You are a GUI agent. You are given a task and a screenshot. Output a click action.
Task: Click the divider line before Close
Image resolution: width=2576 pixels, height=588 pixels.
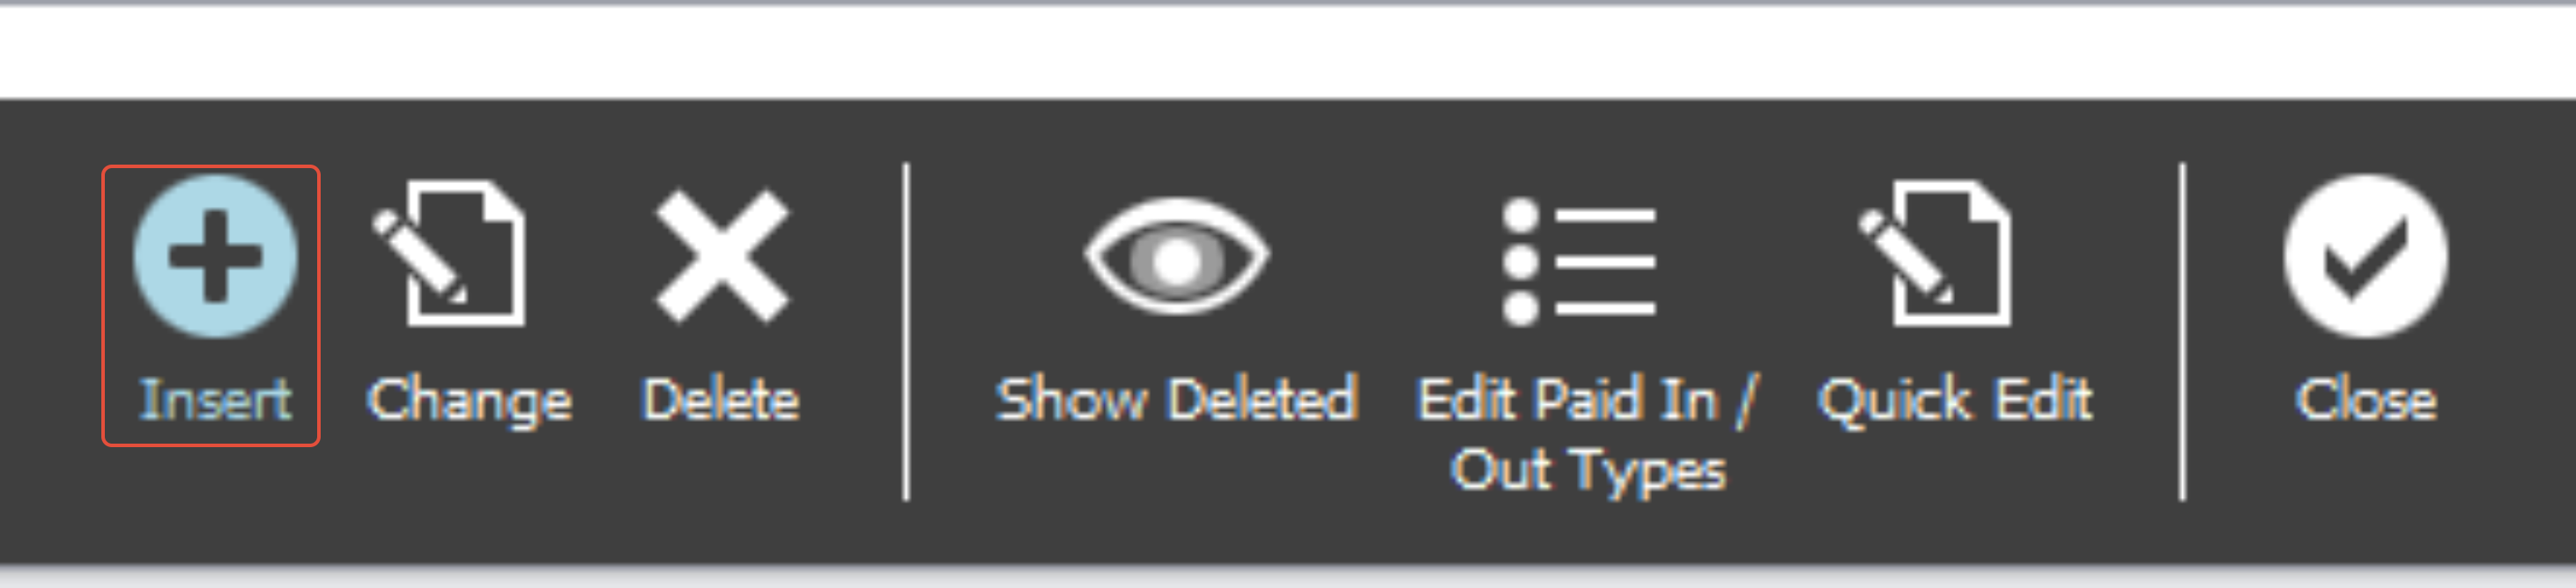[2182, 332]
